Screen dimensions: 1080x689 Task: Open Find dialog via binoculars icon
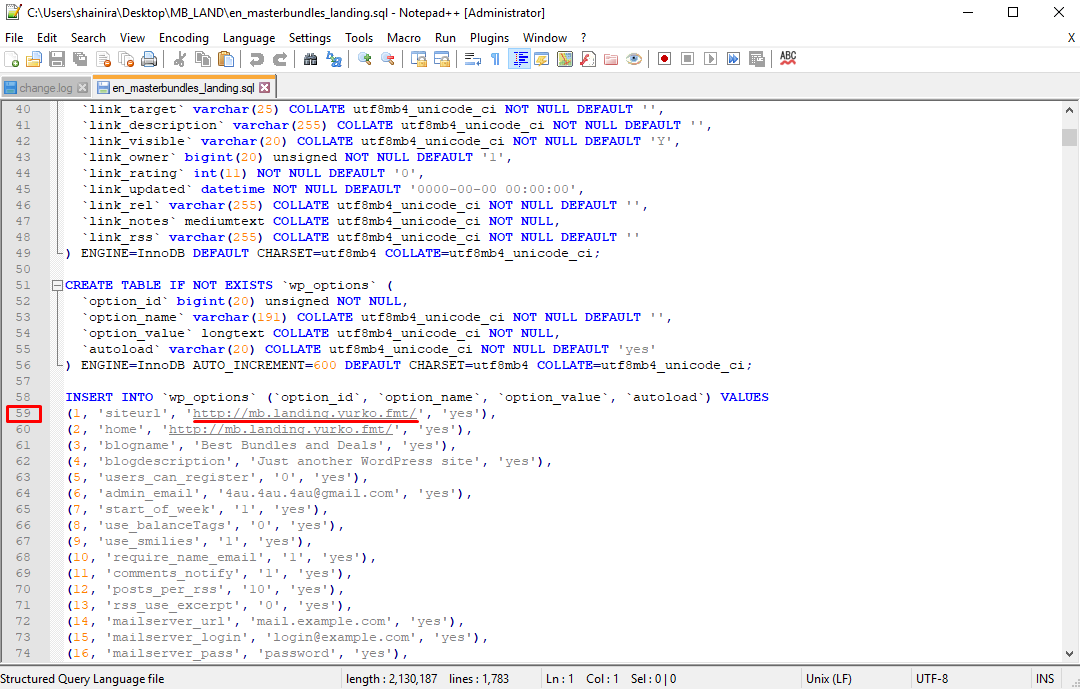pos(310,60)
